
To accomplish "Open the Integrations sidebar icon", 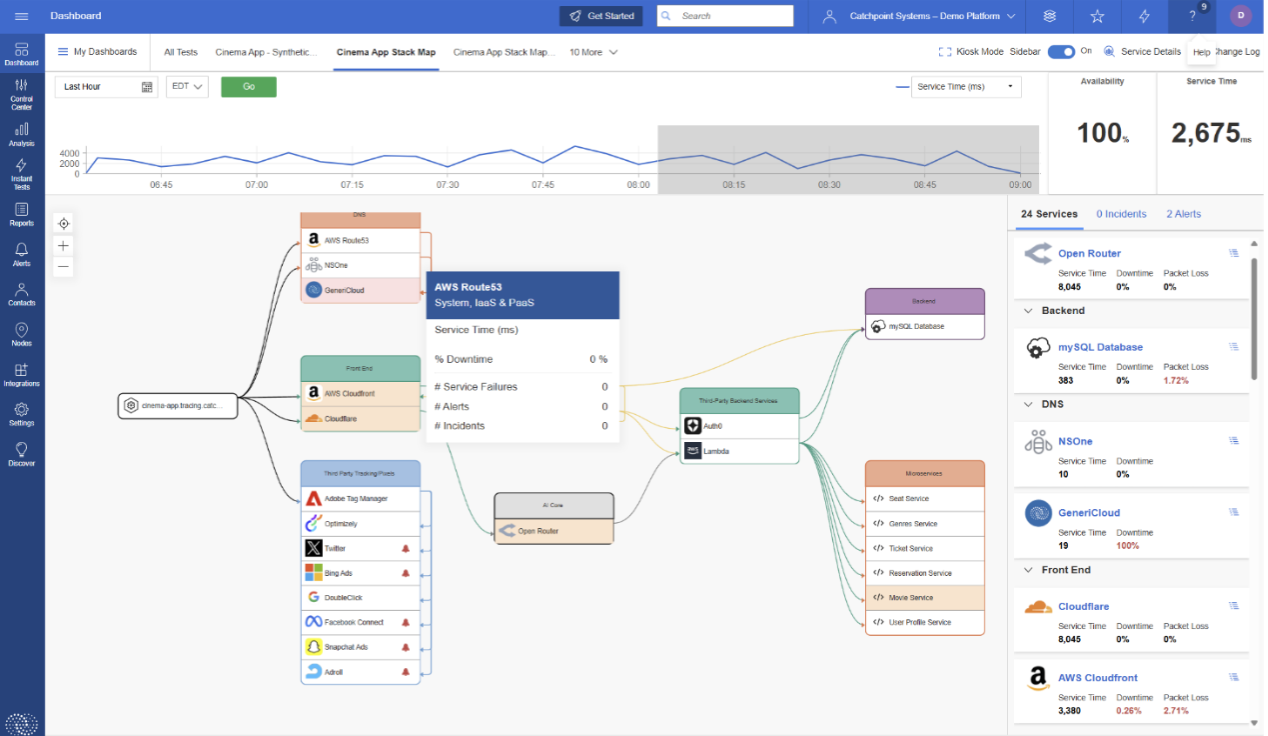I will 21,375.
